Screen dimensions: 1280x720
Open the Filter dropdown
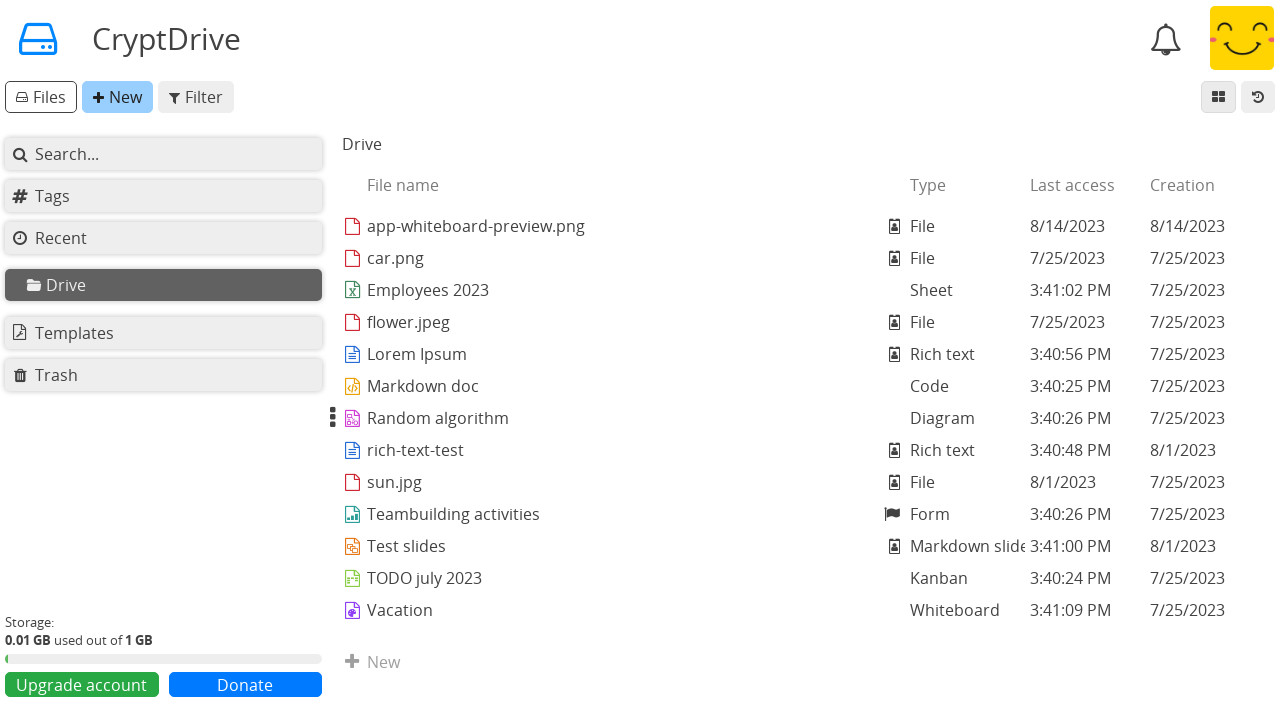point(196,97)
